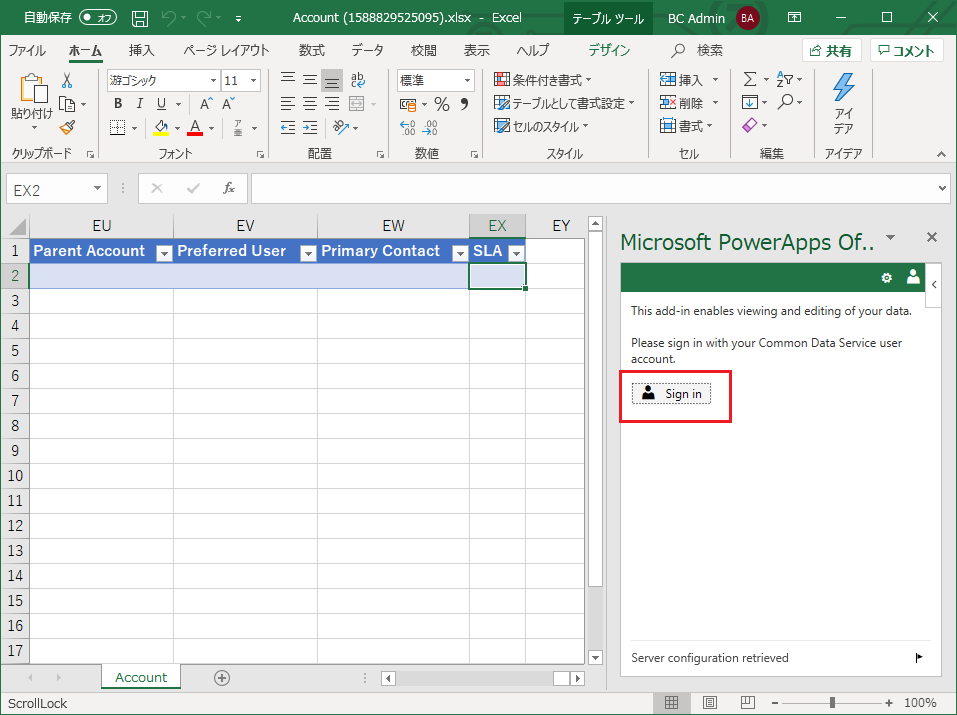Toggle Wrap Text icon
This screenshot has height=715, width=957.
[358, 80]
